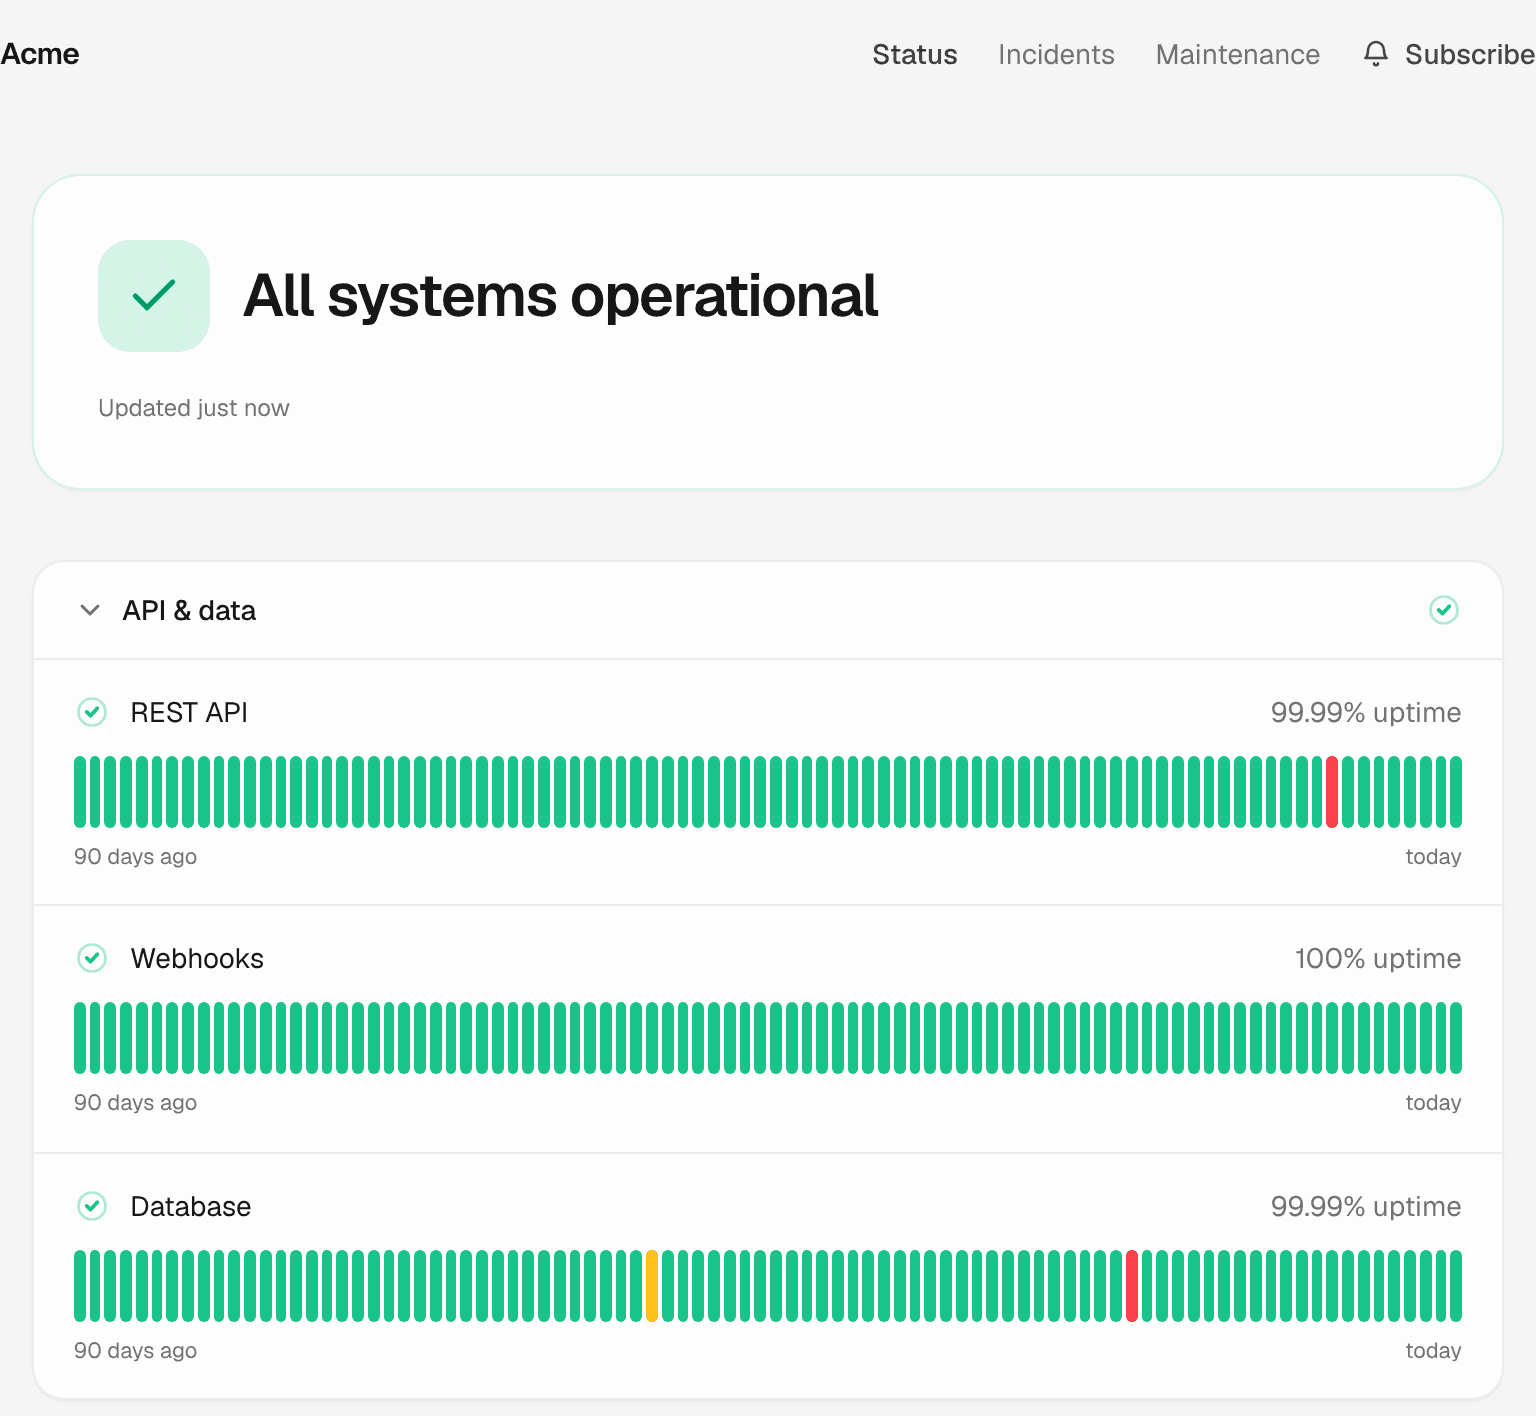This screenshot has width=1536, height=1416.
Task: Click the REST API status check icon
Action: click(92, 712)
